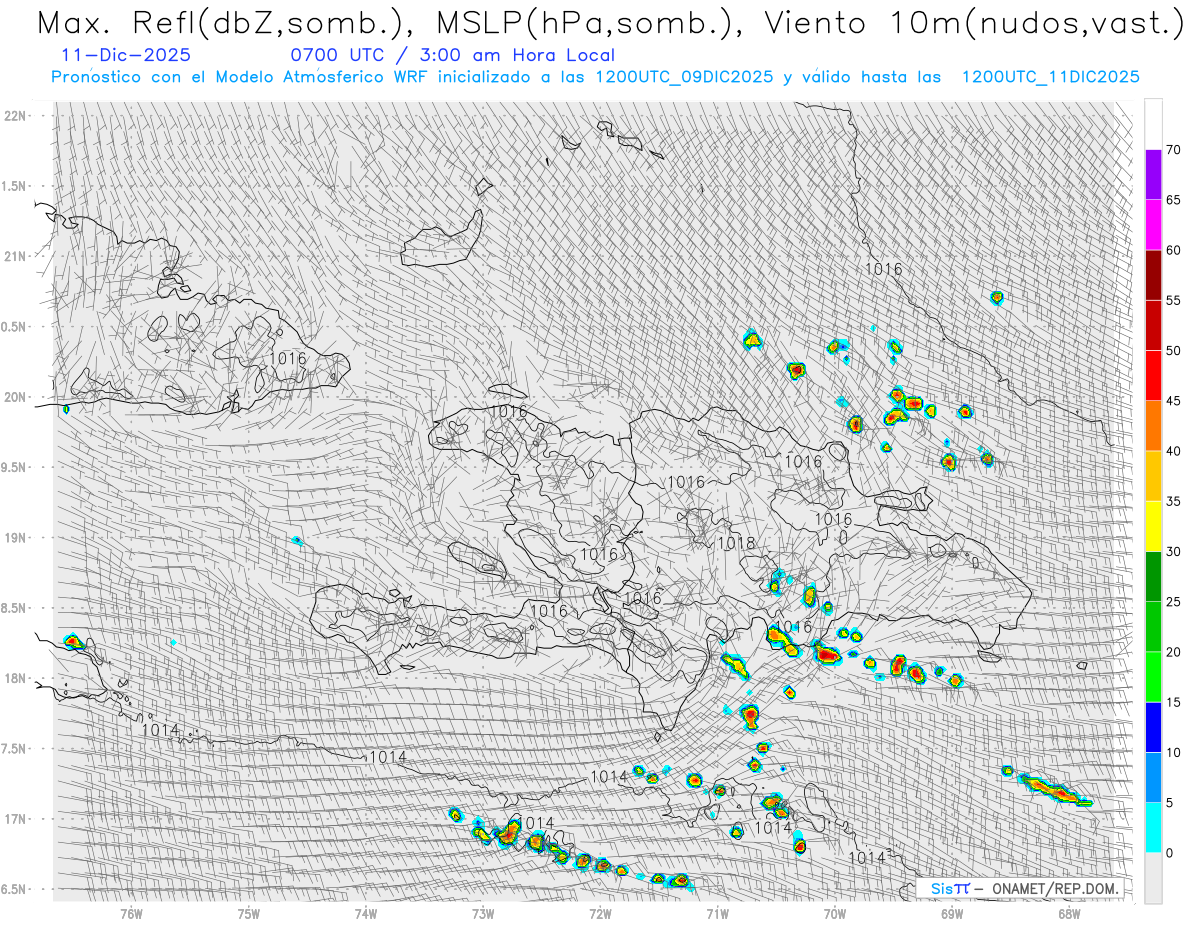Click the 71W longitude axis label
Image resolution: width=1200 pixels, height=927 pixels.
(x=717, y=913)
